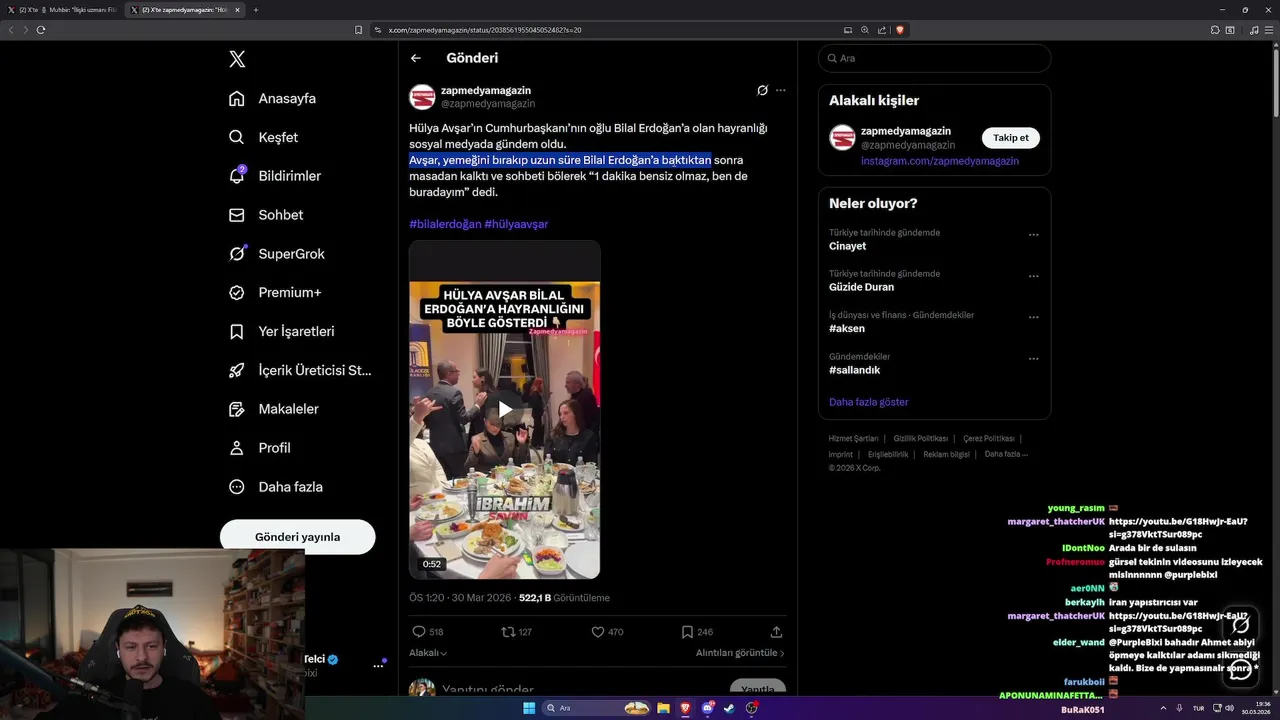
Task: Bookmark page icon left of address bar
Action: [359, 30]
